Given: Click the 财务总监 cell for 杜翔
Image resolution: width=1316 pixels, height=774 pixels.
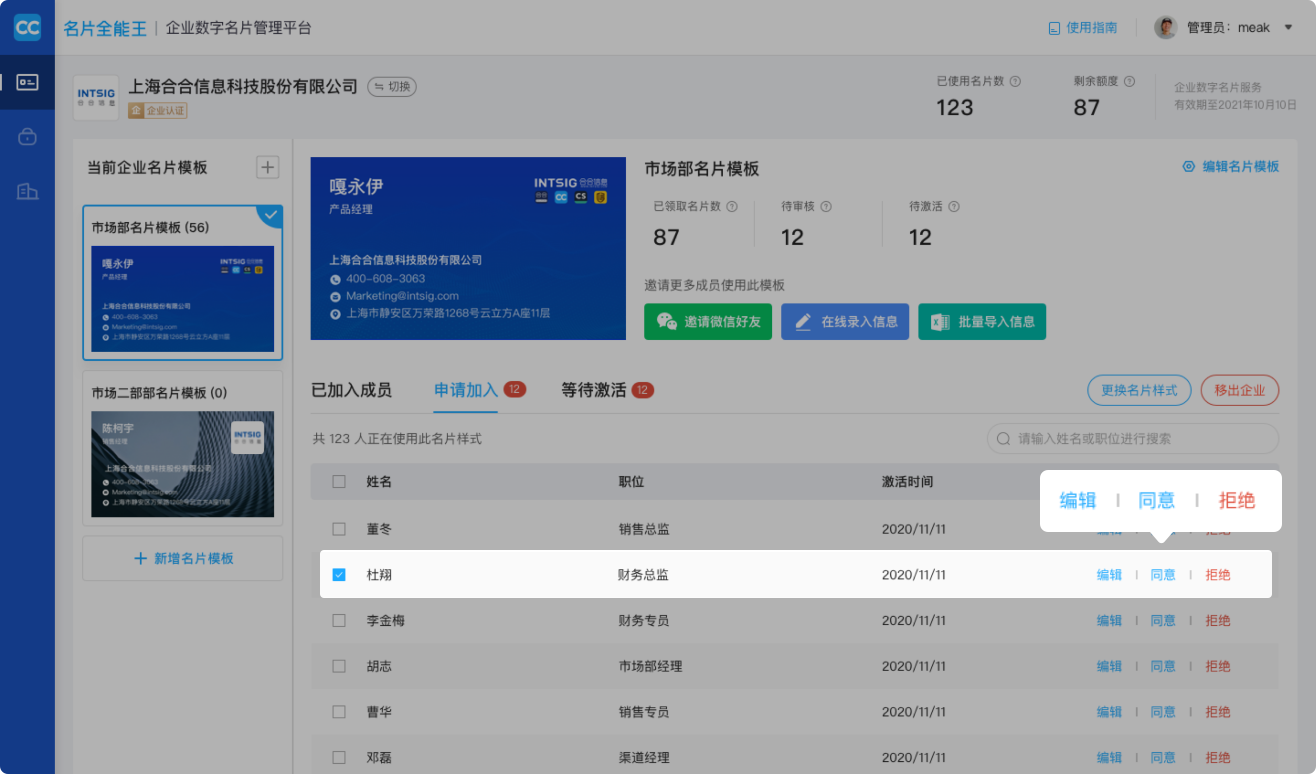Looking at the screenshot, I should [643, 575].
